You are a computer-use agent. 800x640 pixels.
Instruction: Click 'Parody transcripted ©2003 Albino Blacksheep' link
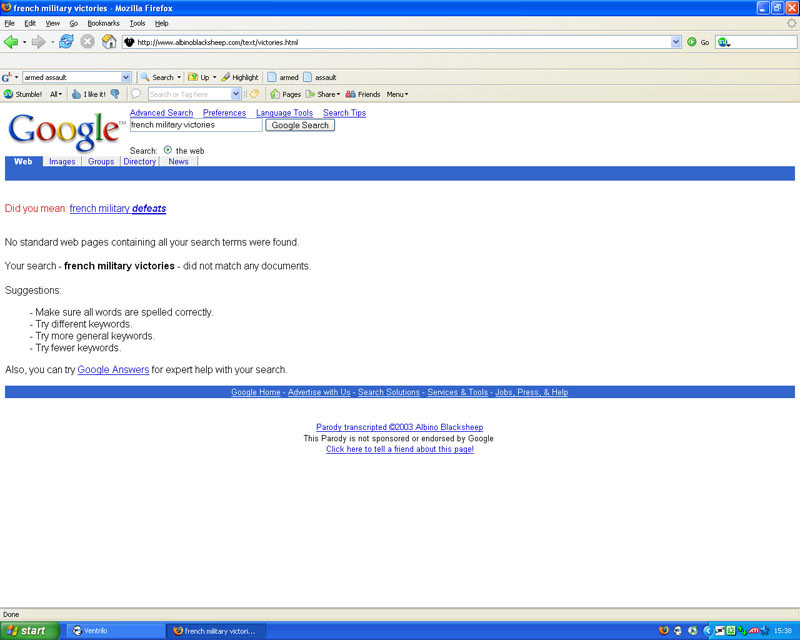coord(399,427)
